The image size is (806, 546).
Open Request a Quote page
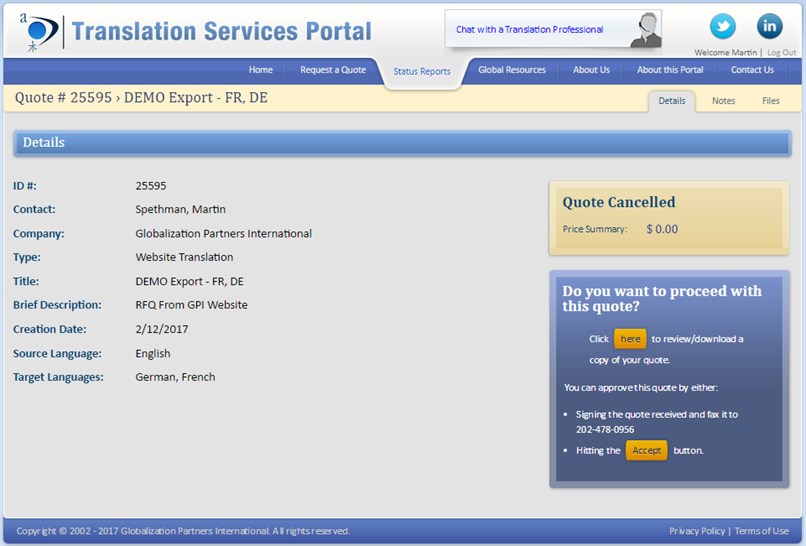click(x=333, y=70)
